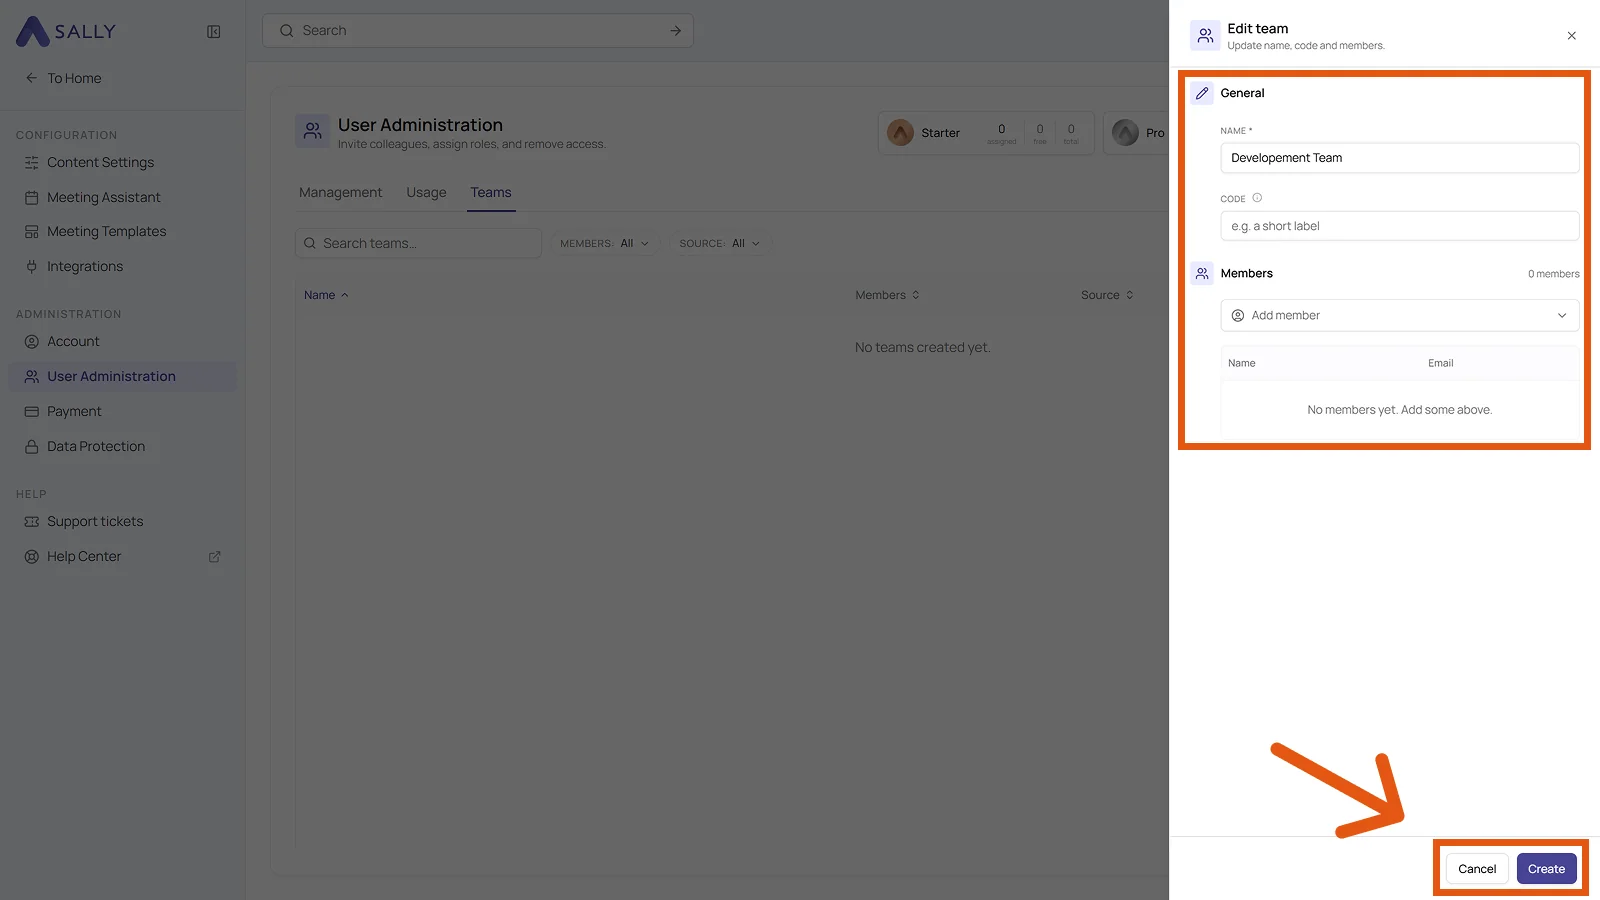Expand the Add member dropdown
The width and height of the screenshot is (1600, 900).
click(x=1399, y=316)
